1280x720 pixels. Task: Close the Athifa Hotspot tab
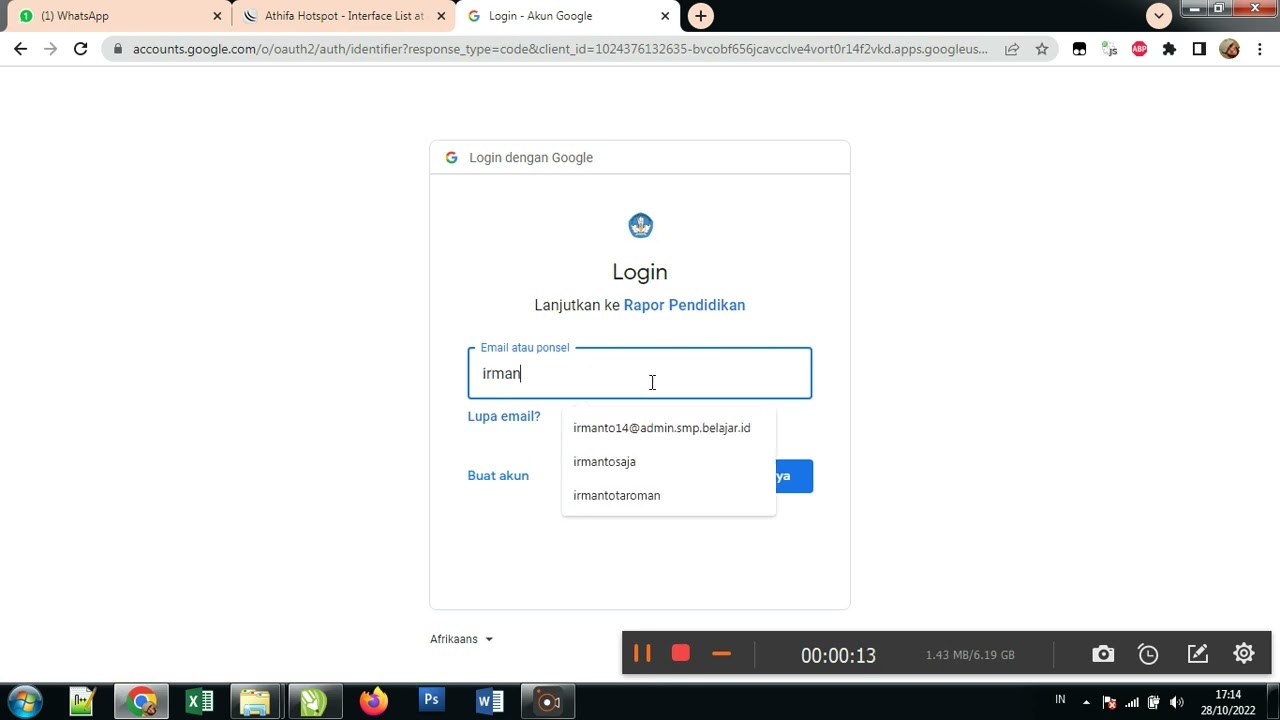pyautogui.click(x=441, y=16)
